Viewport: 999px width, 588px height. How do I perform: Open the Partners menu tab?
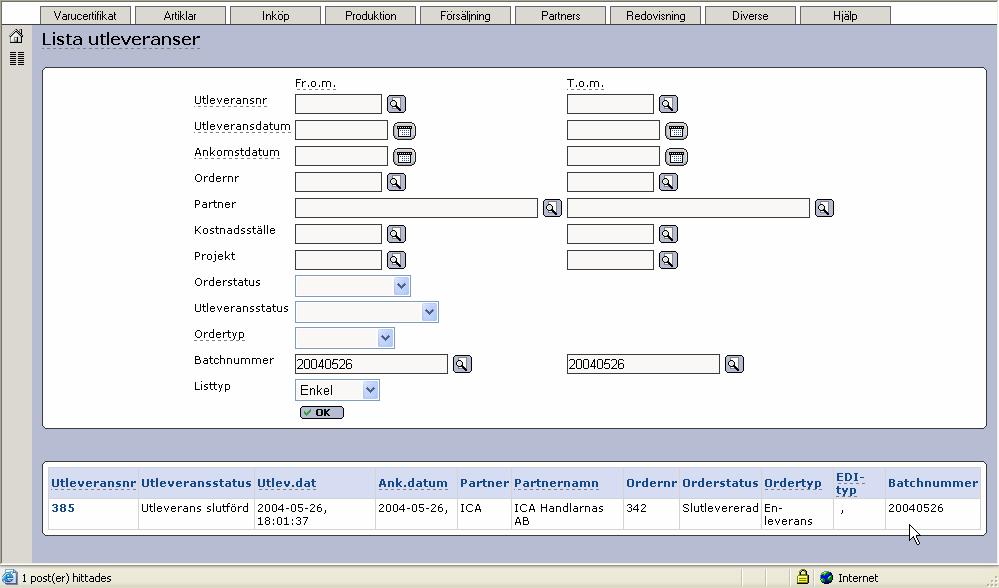[x=560, y=15]
